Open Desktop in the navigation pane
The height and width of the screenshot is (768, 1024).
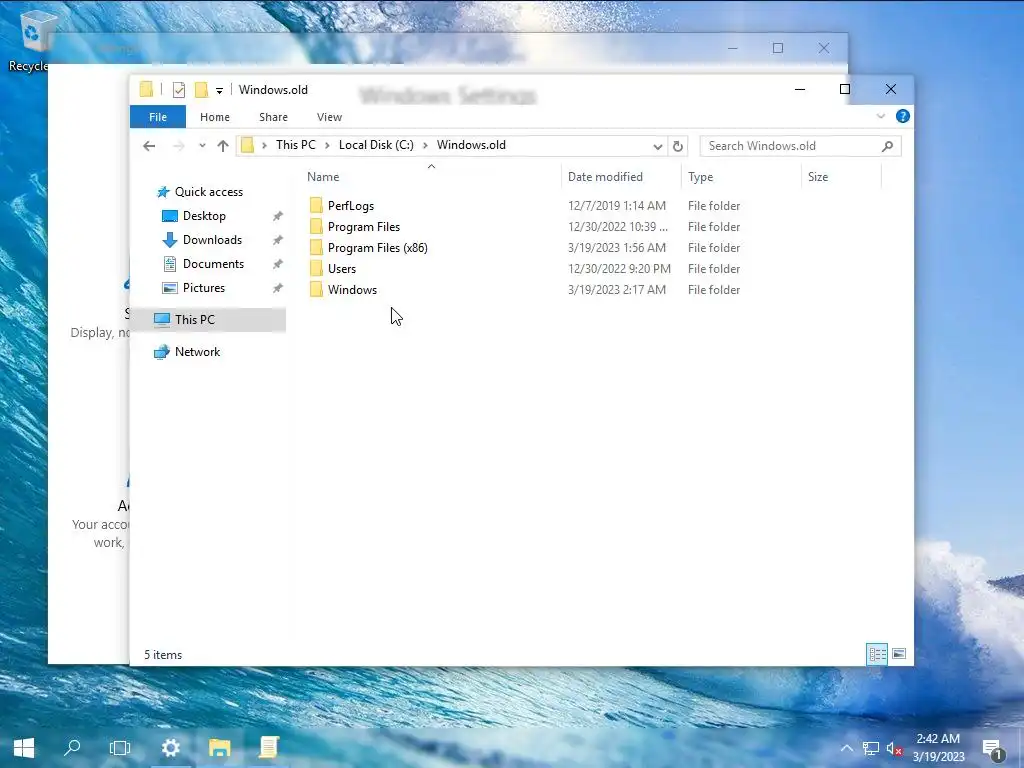coord(204,216)
